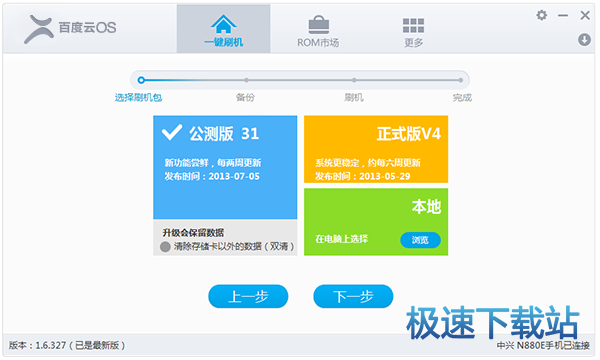Click the 新功能尝鲜,每两周更新 description

click(213, 163)
